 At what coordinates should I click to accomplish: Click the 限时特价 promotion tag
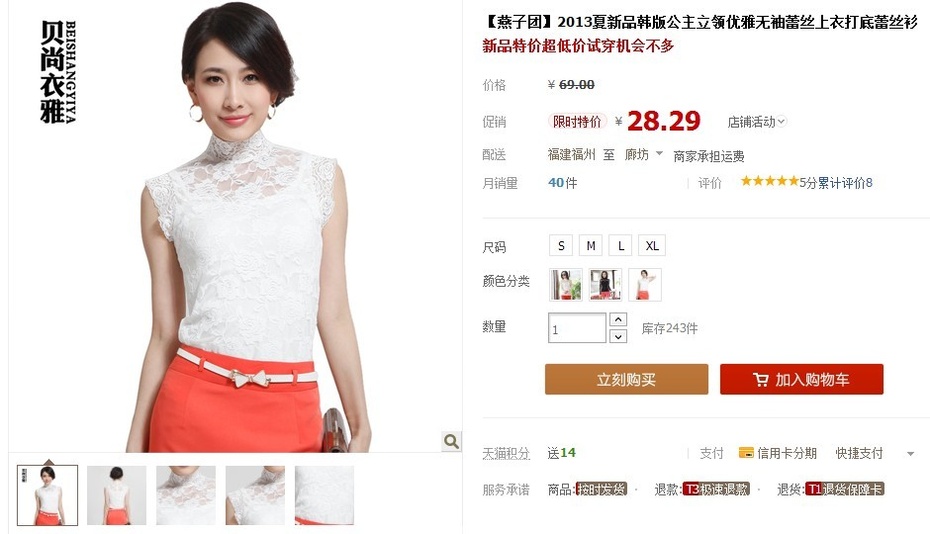(x=577, y=122)
